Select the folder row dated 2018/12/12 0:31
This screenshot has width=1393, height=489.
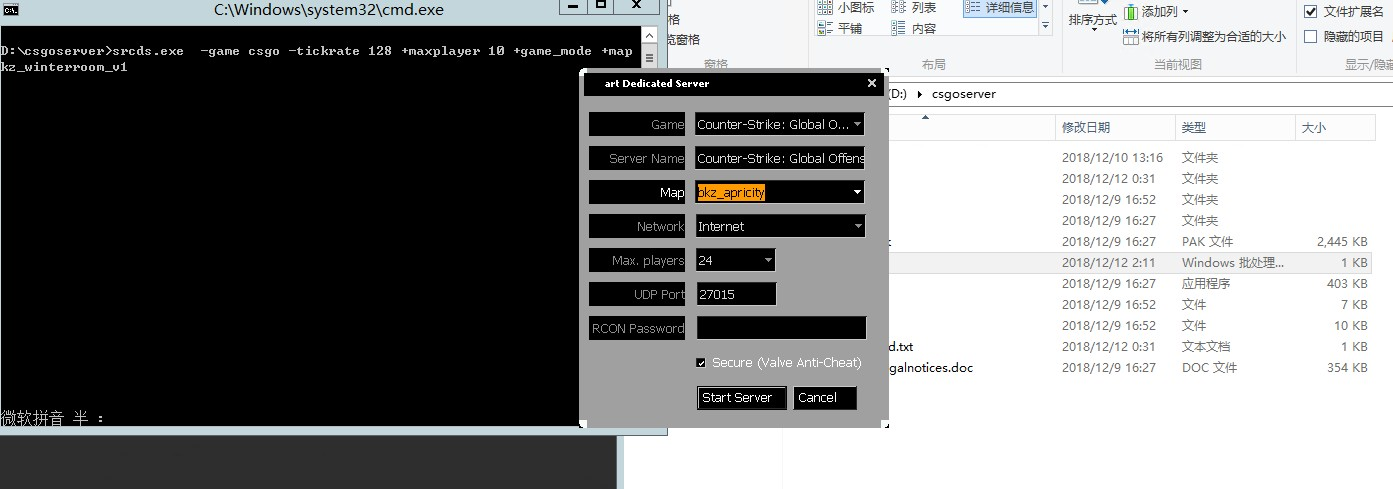pos(1130,179)
